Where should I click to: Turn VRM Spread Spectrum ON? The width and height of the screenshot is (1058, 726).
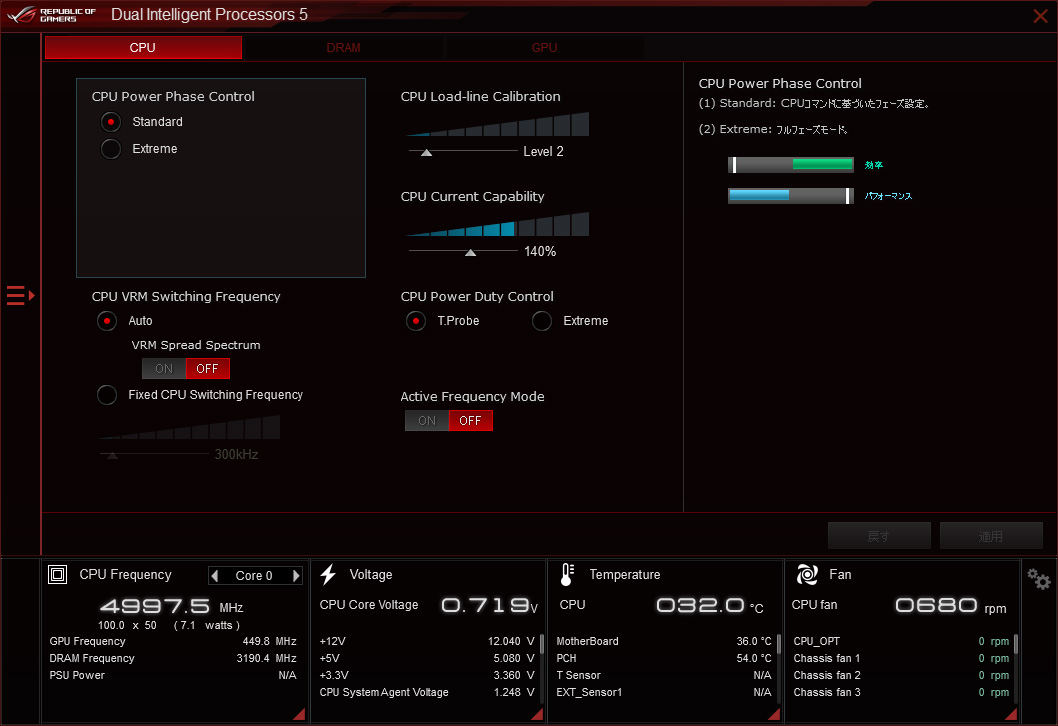click(164, 368)
